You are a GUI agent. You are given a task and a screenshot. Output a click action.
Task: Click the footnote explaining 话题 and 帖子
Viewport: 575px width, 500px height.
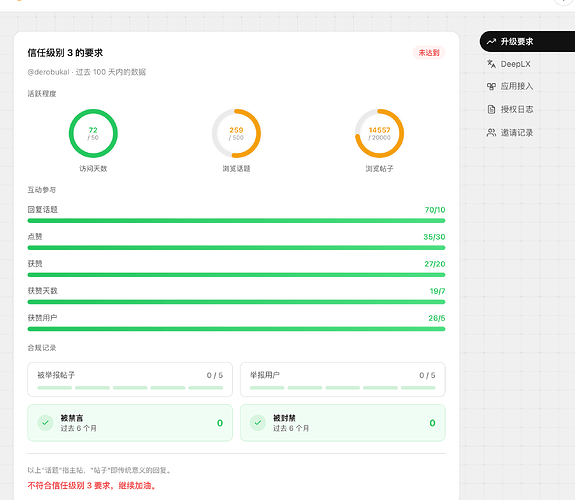[99, 470]
